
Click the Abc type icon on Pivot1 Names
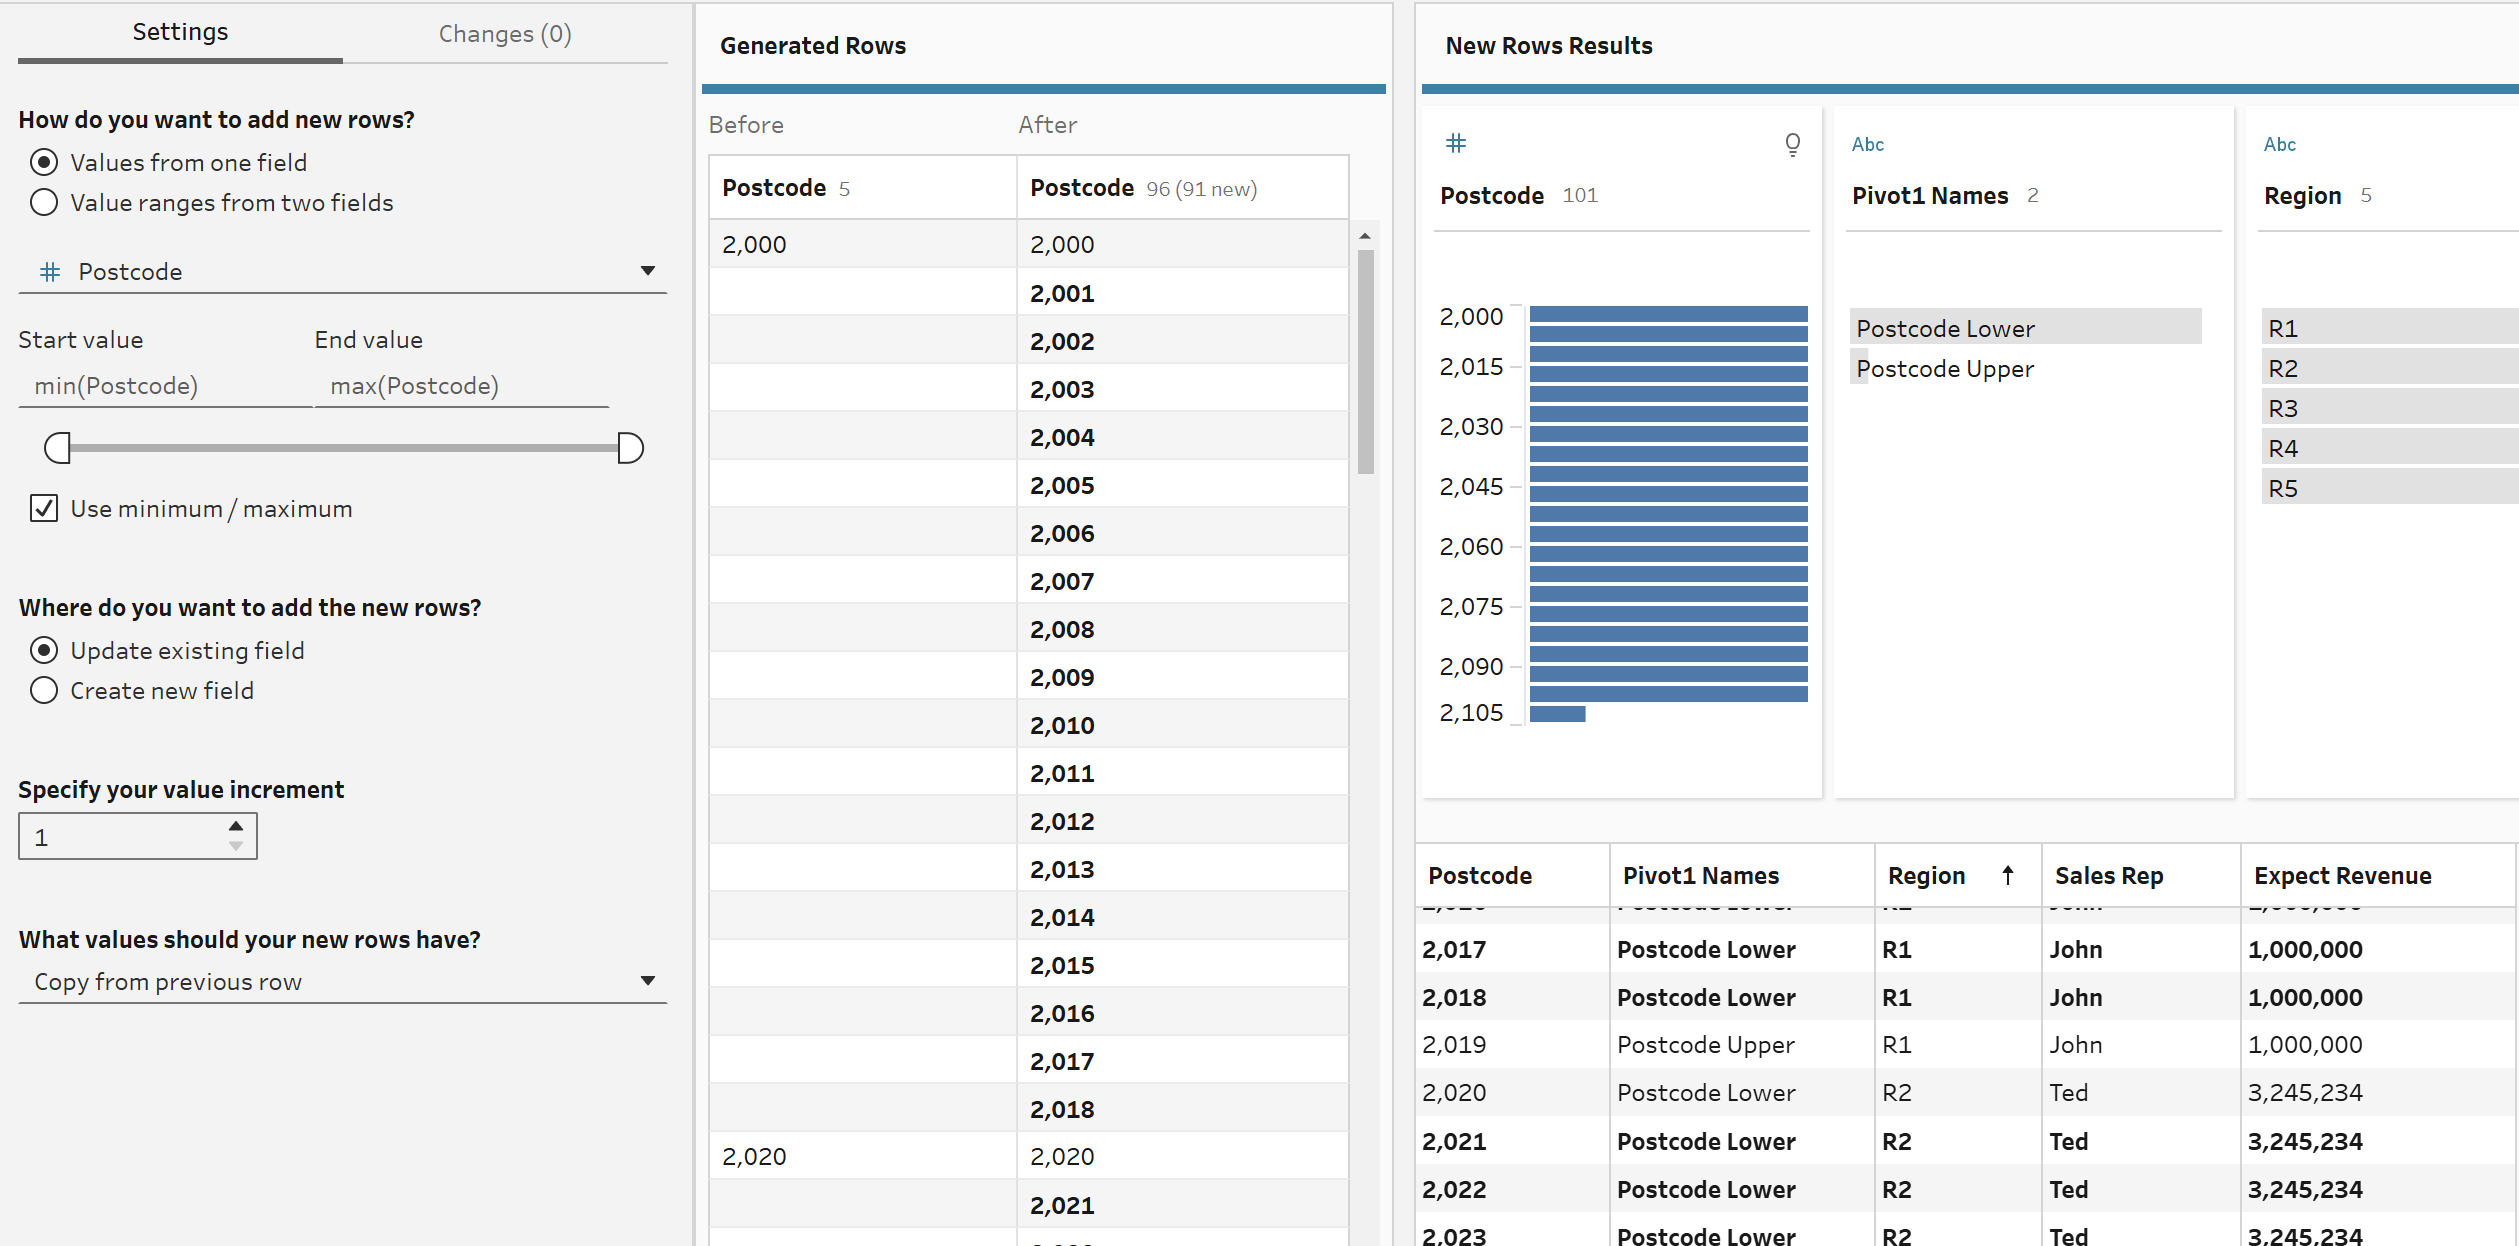[1867, 145]
